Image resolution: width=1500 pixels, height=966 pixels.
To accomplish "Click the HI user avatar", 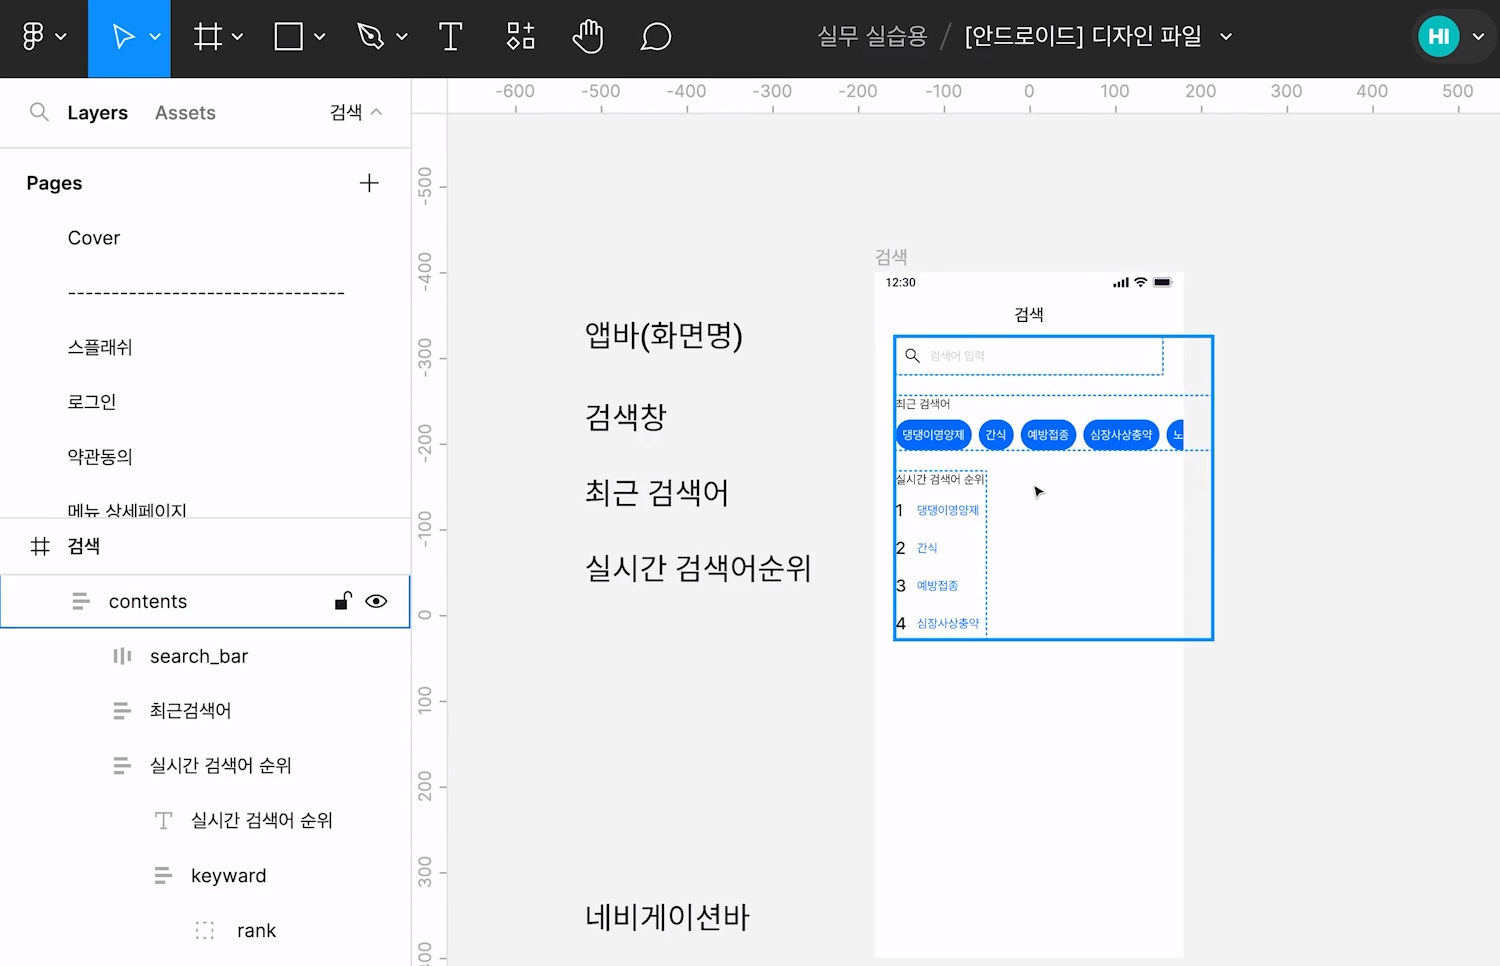I will pyautogui.click(x=1439, y=37).
